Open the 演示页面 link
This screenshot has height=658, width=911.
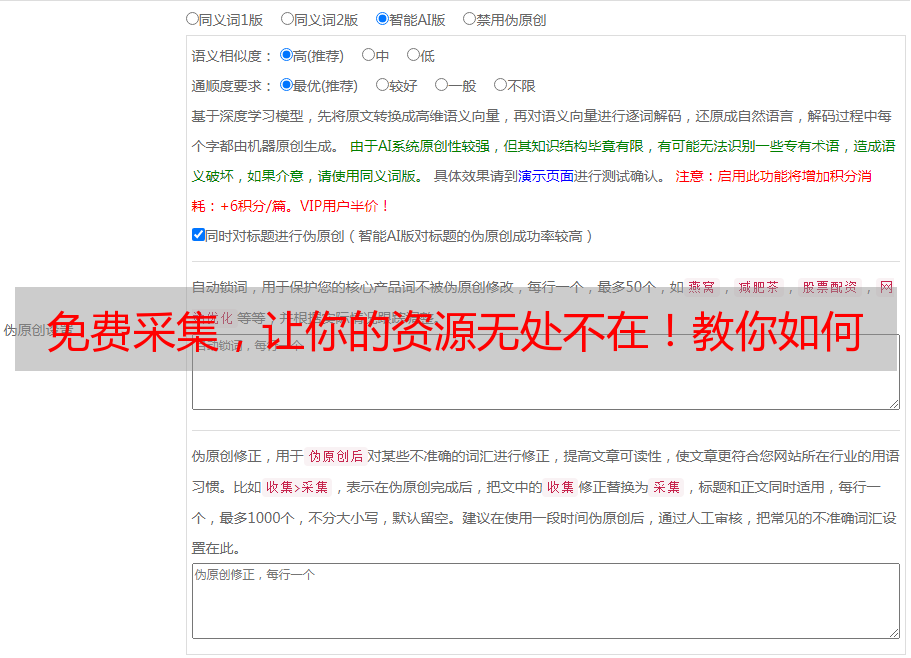546,176
